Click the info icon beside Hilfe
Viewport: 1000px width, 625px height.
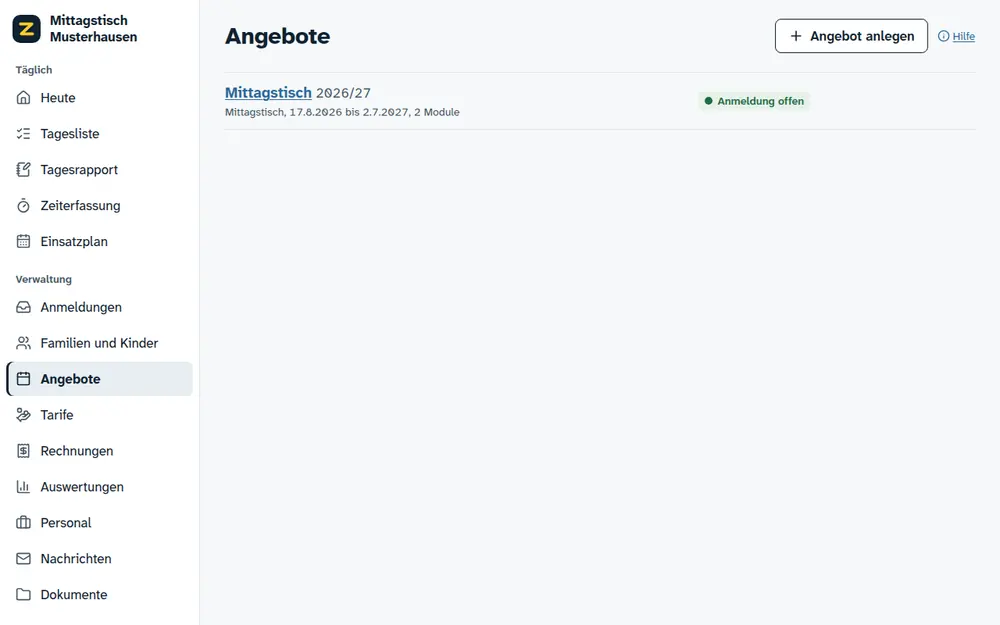tap(943, 36)
